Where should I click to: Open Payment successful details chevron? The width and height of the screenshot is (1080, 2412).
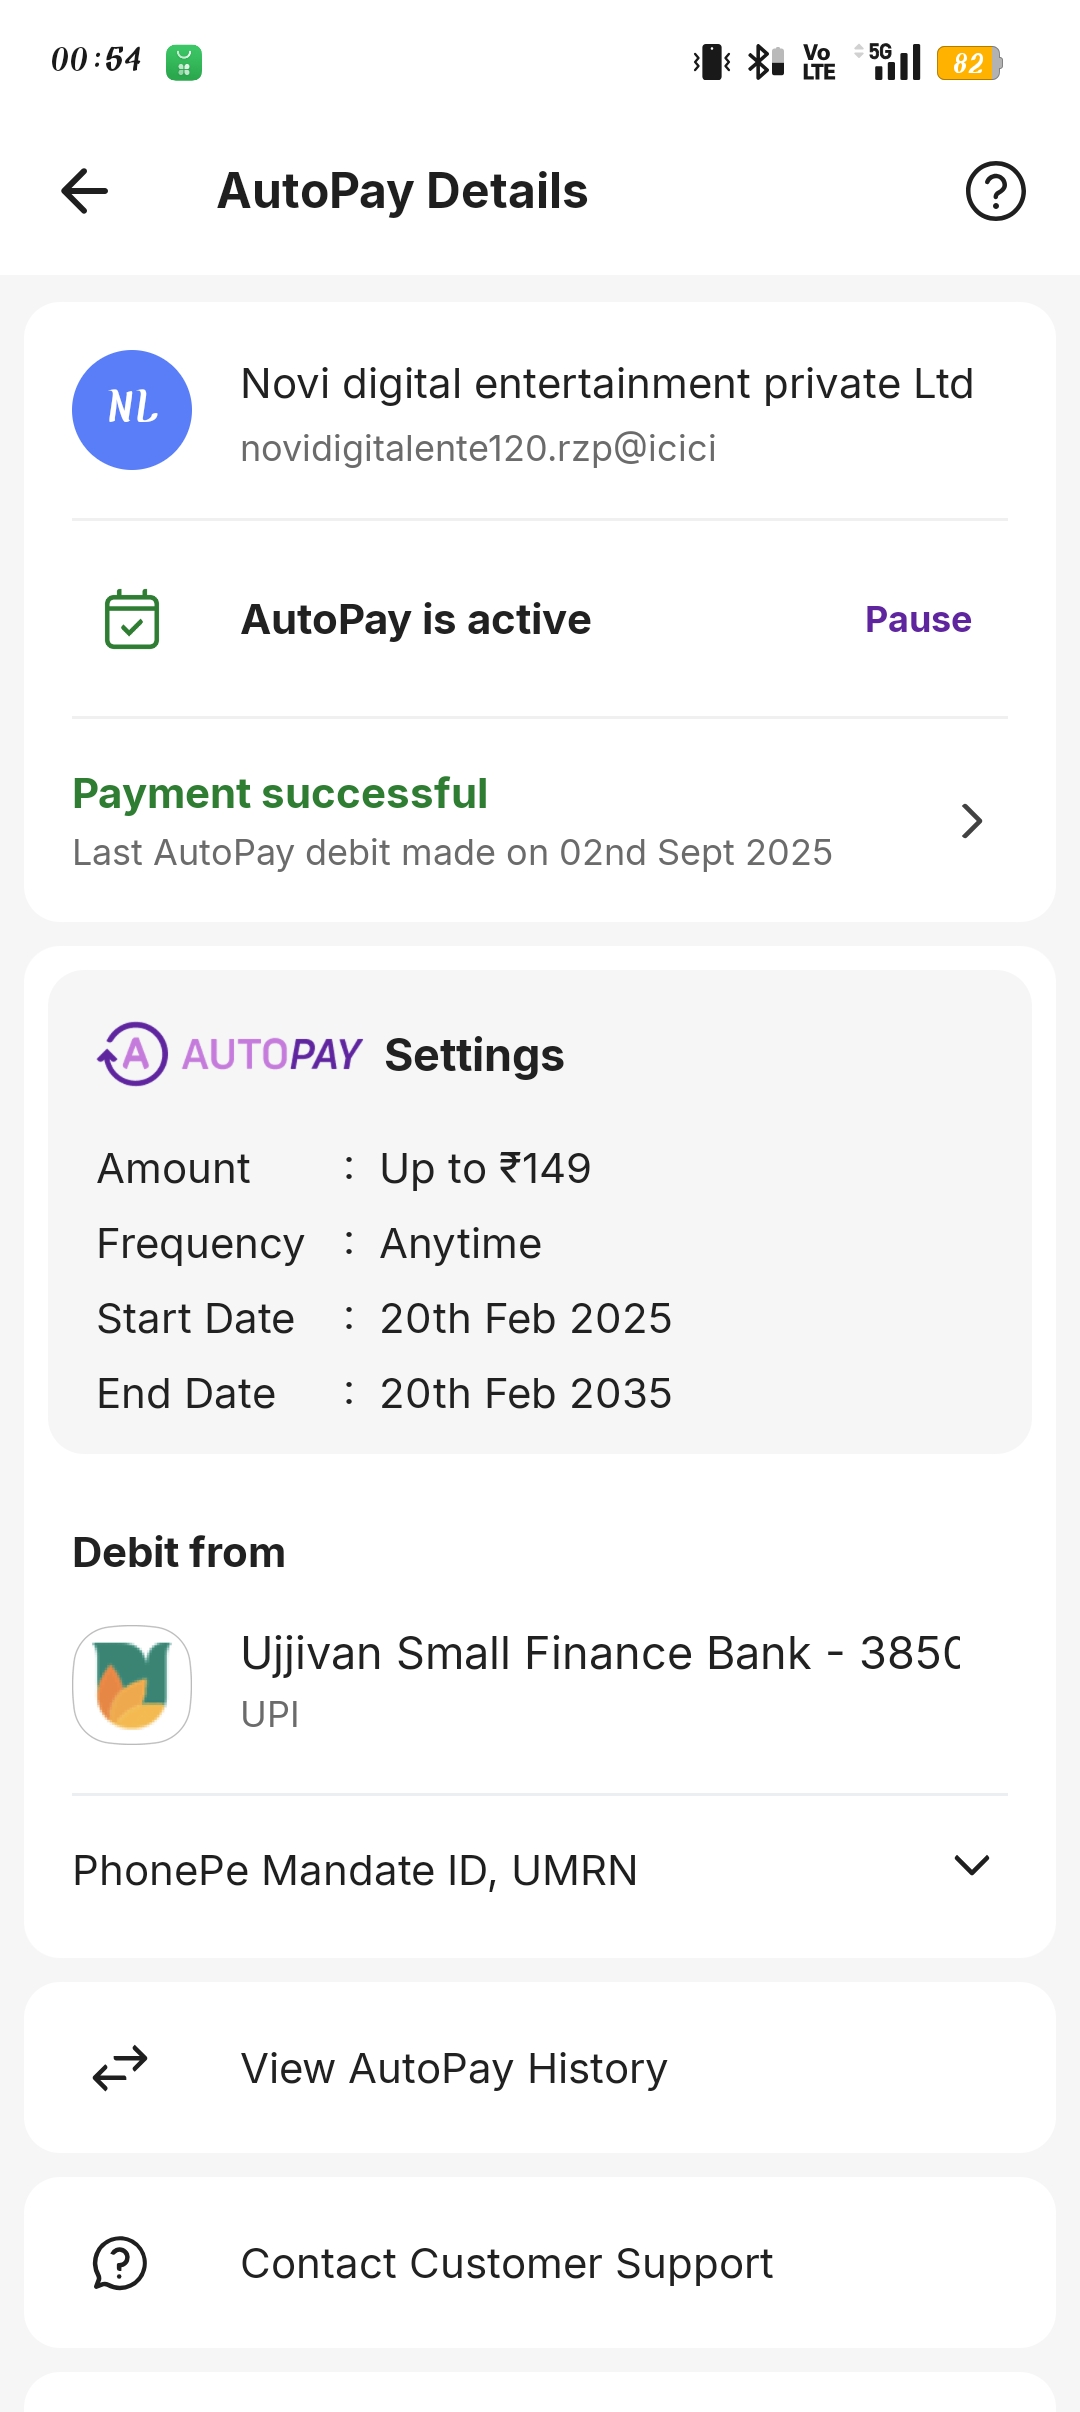tap(971, 821)
